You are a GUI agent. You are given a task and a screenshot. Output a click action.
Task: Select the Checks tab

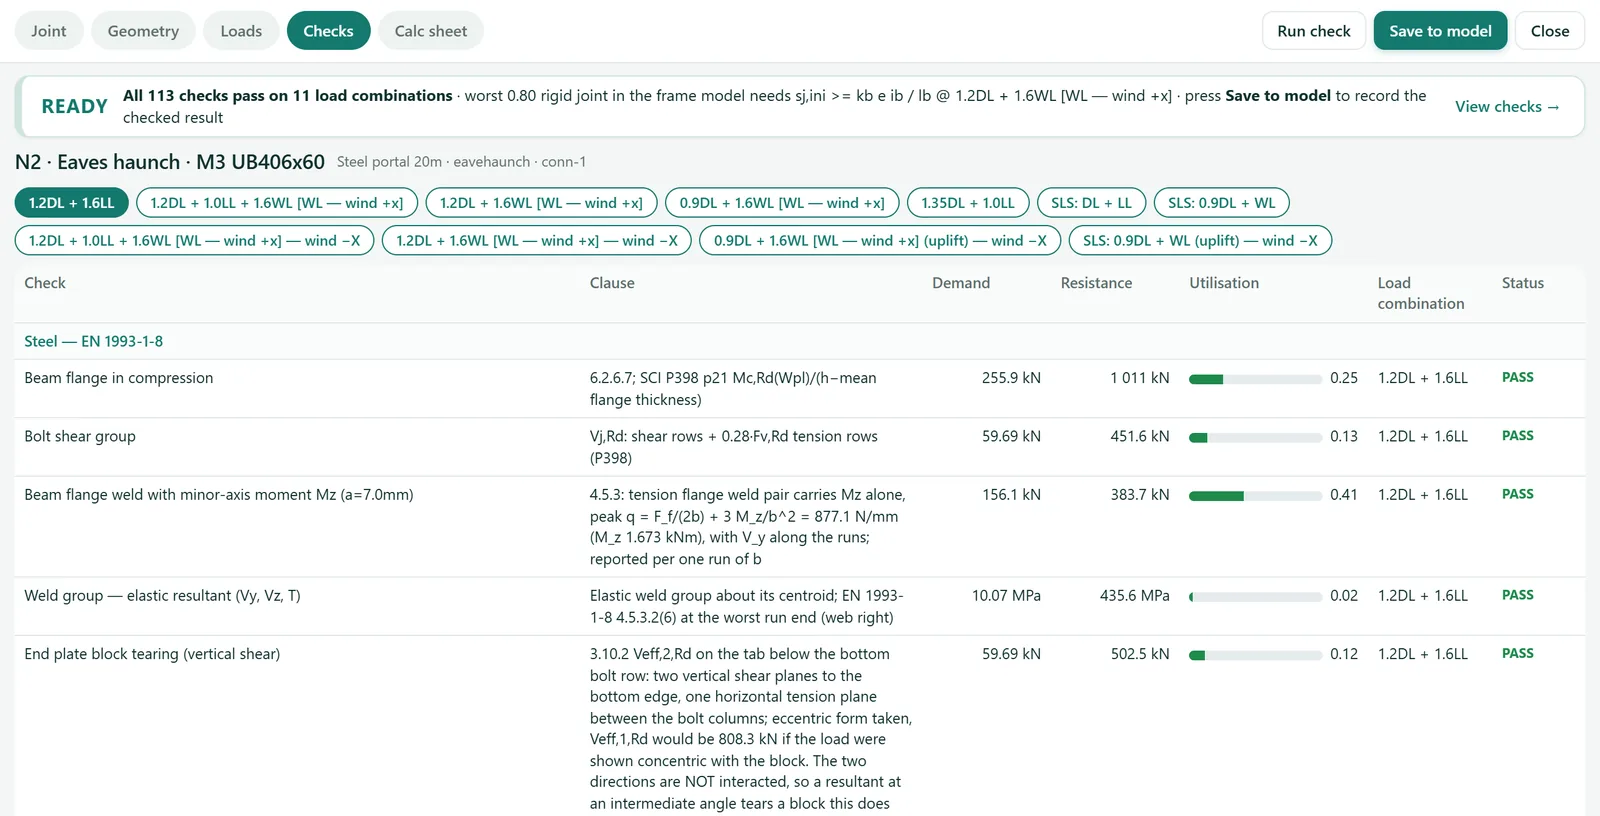[328, 31]
